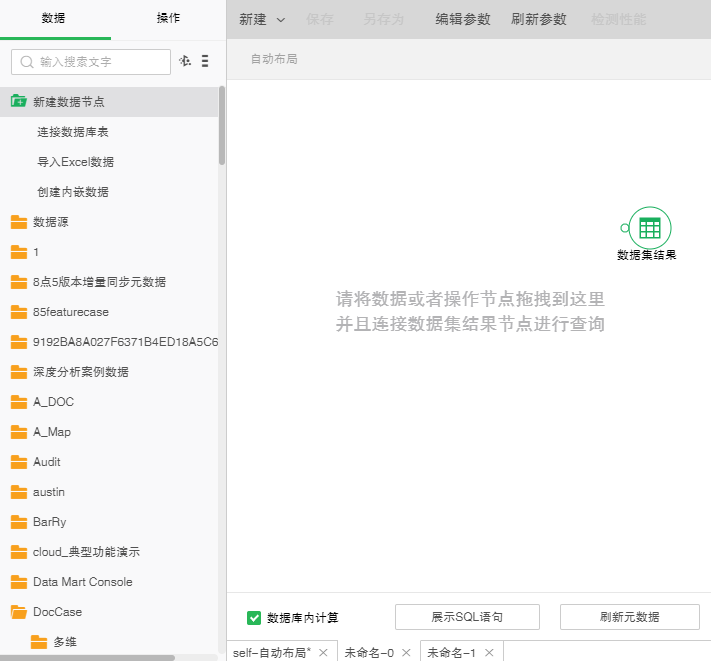The height and width of the screenshot is (661, 711).
Task: Click the 数据源 folder label
Action: 50,222
